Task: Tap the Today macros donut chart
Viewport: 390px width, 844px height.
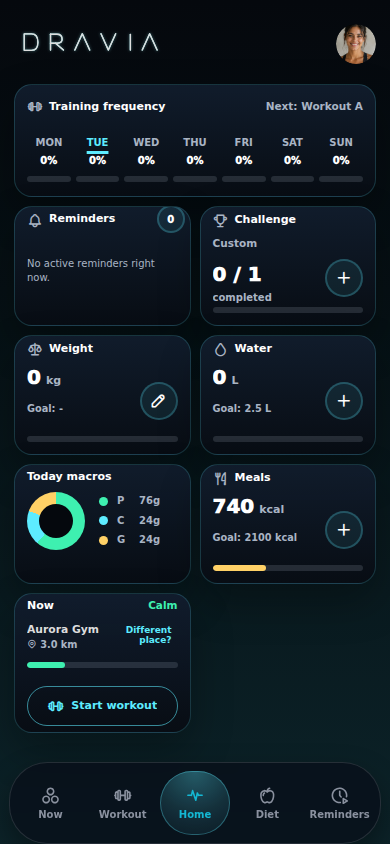Action: [x=56, y=521]
